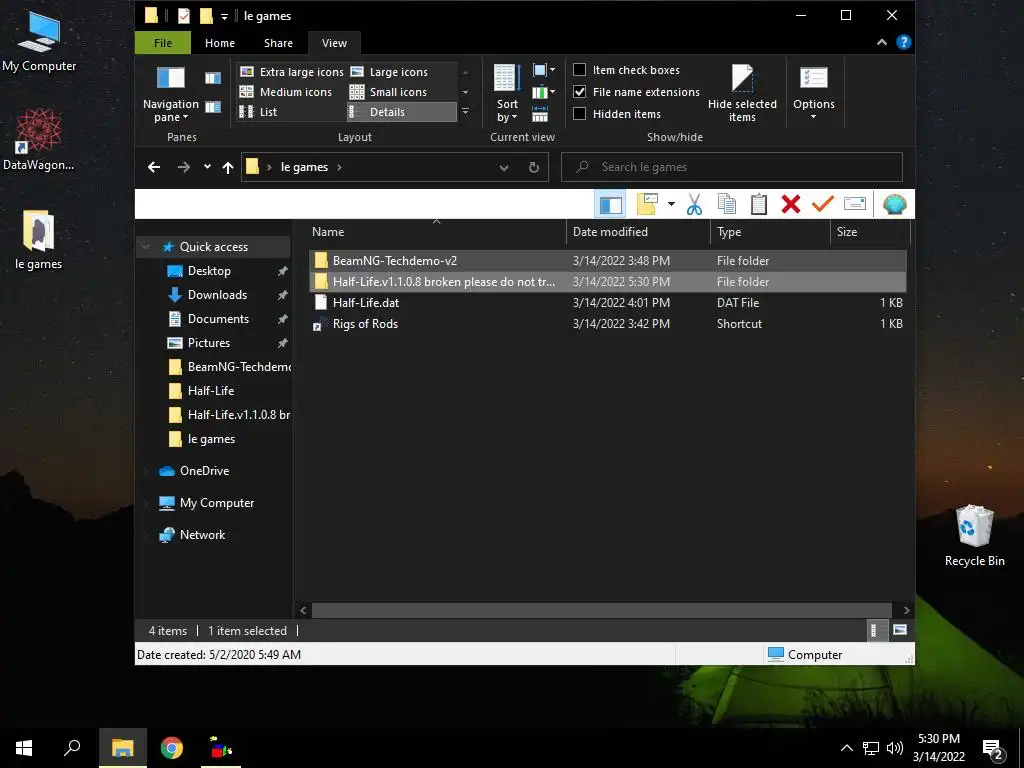
Task: Click the Cut scissors icon
Action: [694, 204]
